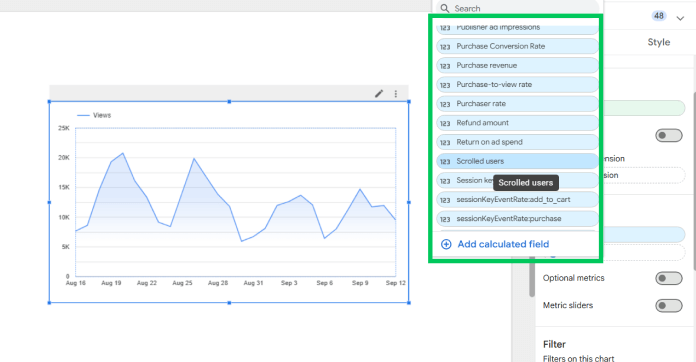Viewport: 696px width, 362px height.
Task: Click the 123 icon beside Purchaser rate
Action: [445, 104]
